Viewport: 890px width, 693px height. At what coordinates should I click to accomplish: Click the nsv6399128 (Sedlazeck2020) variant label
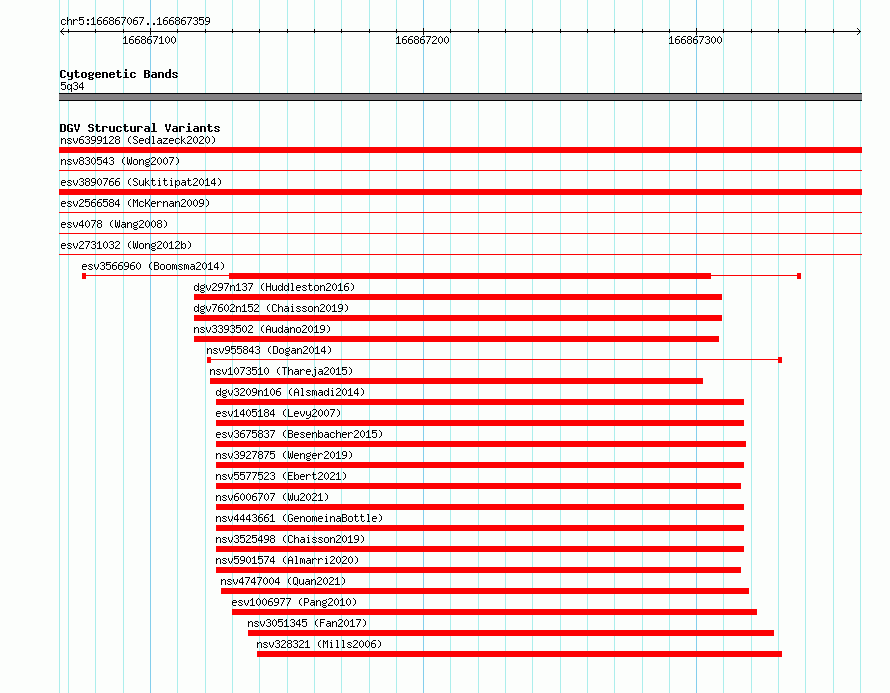coord(138,140)
